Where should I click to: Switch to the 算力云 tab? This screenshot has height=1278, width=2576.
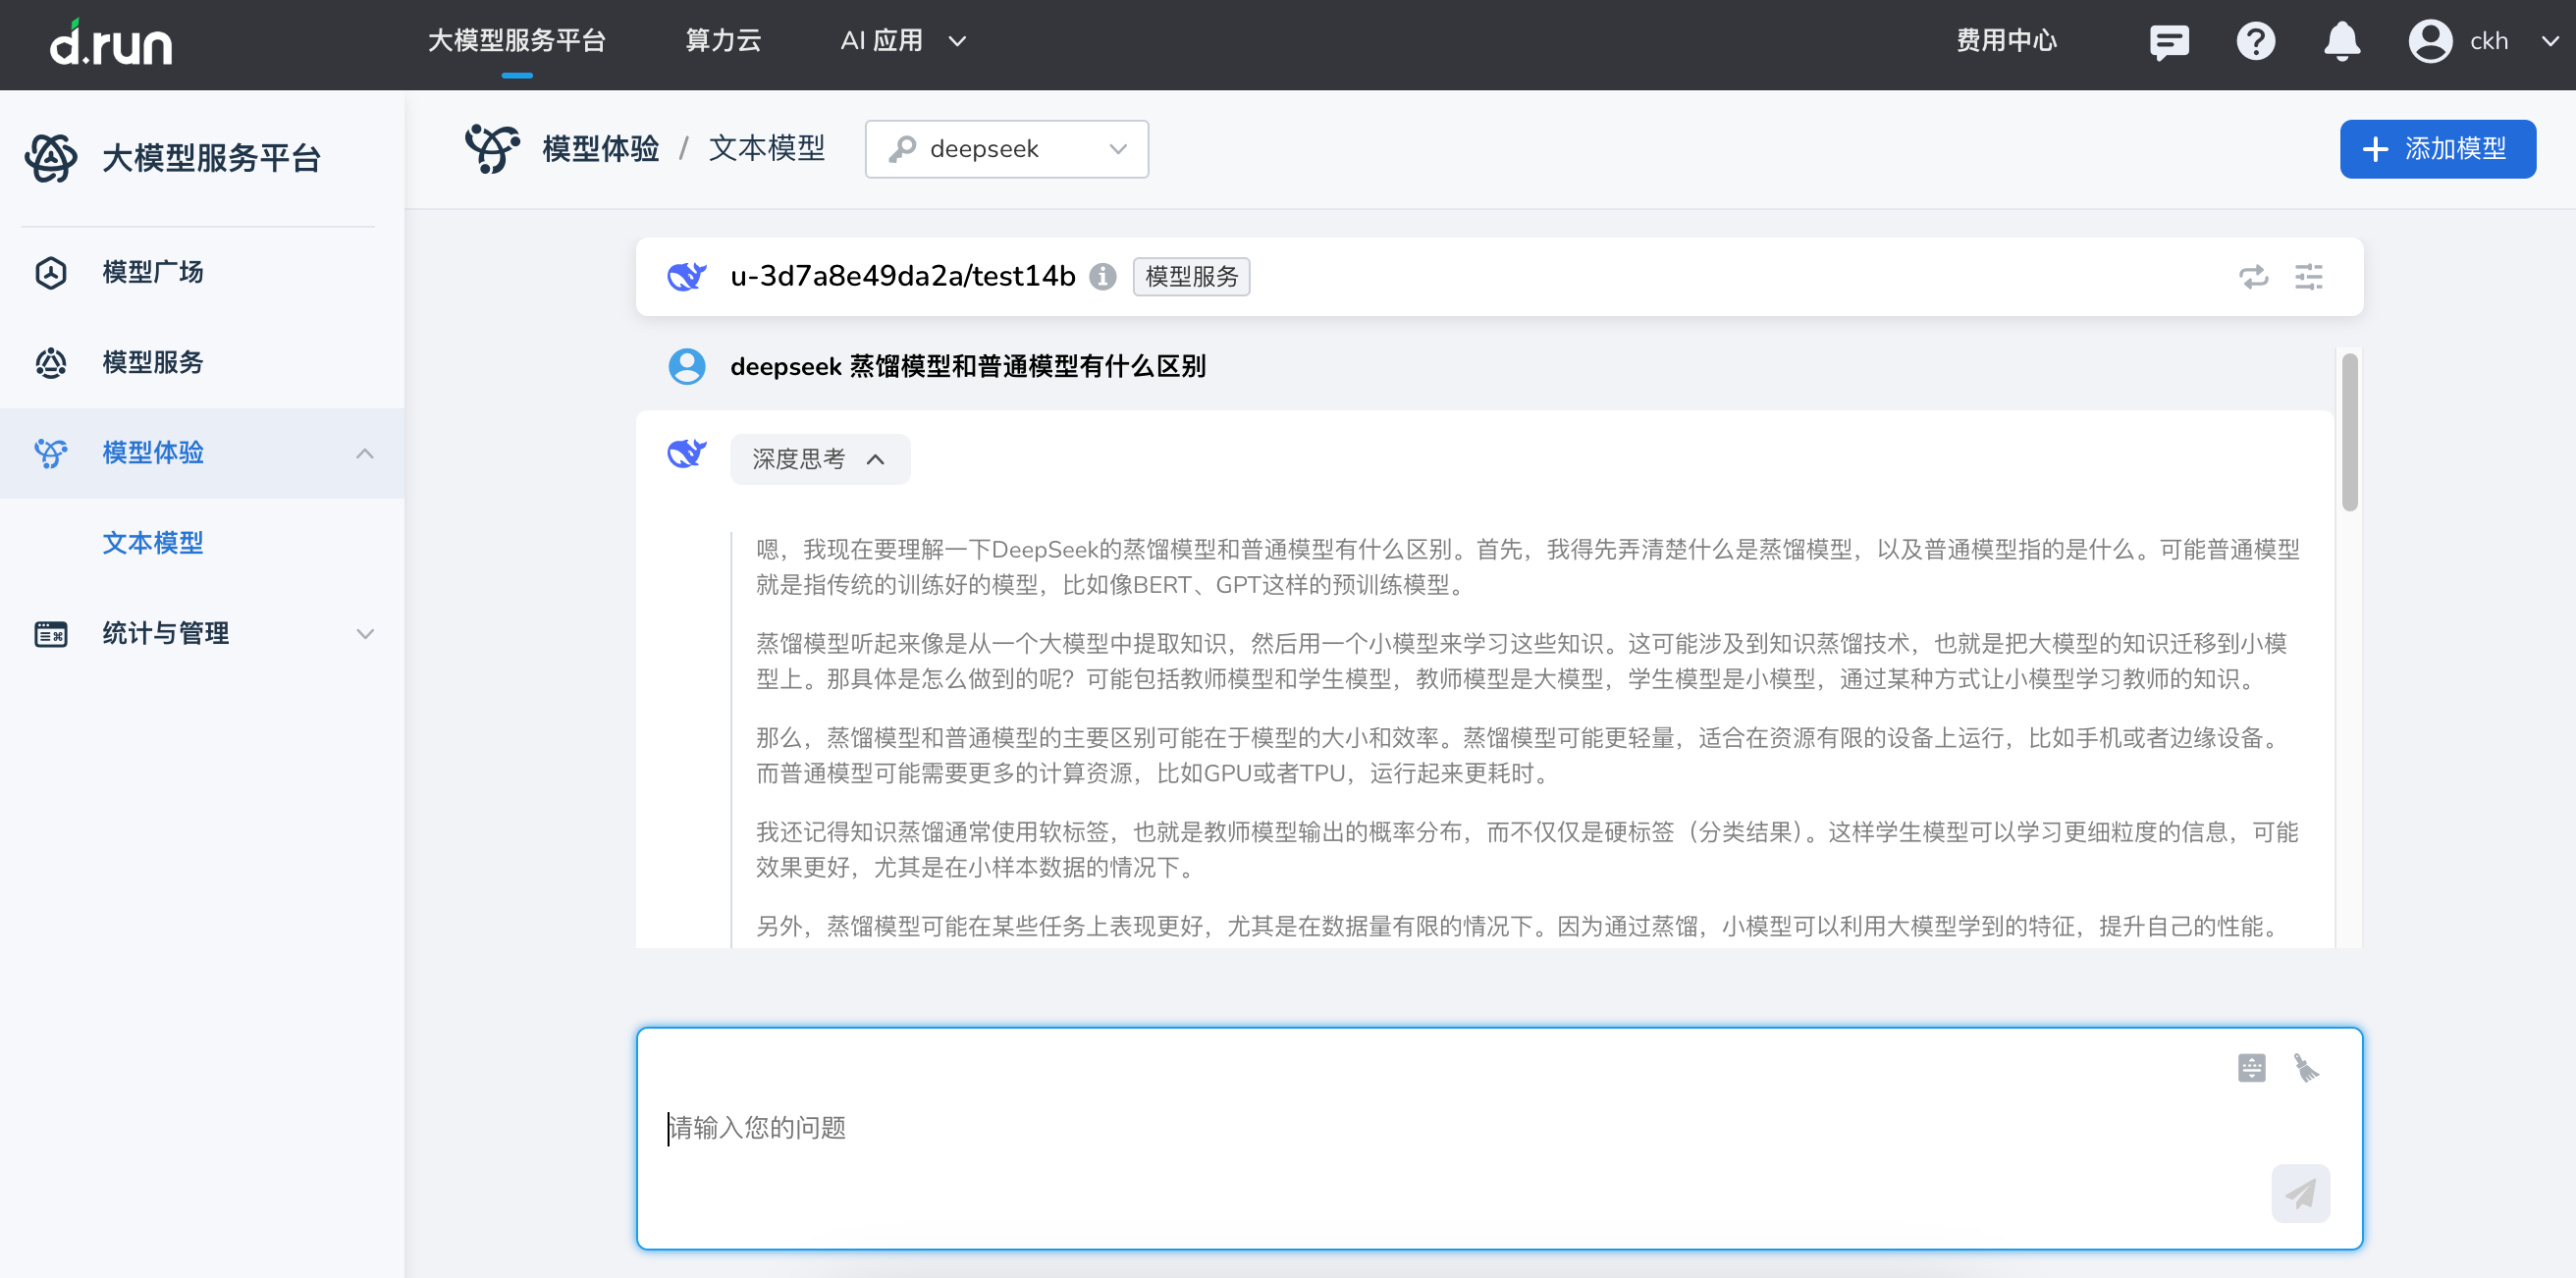tap(723, 41)
